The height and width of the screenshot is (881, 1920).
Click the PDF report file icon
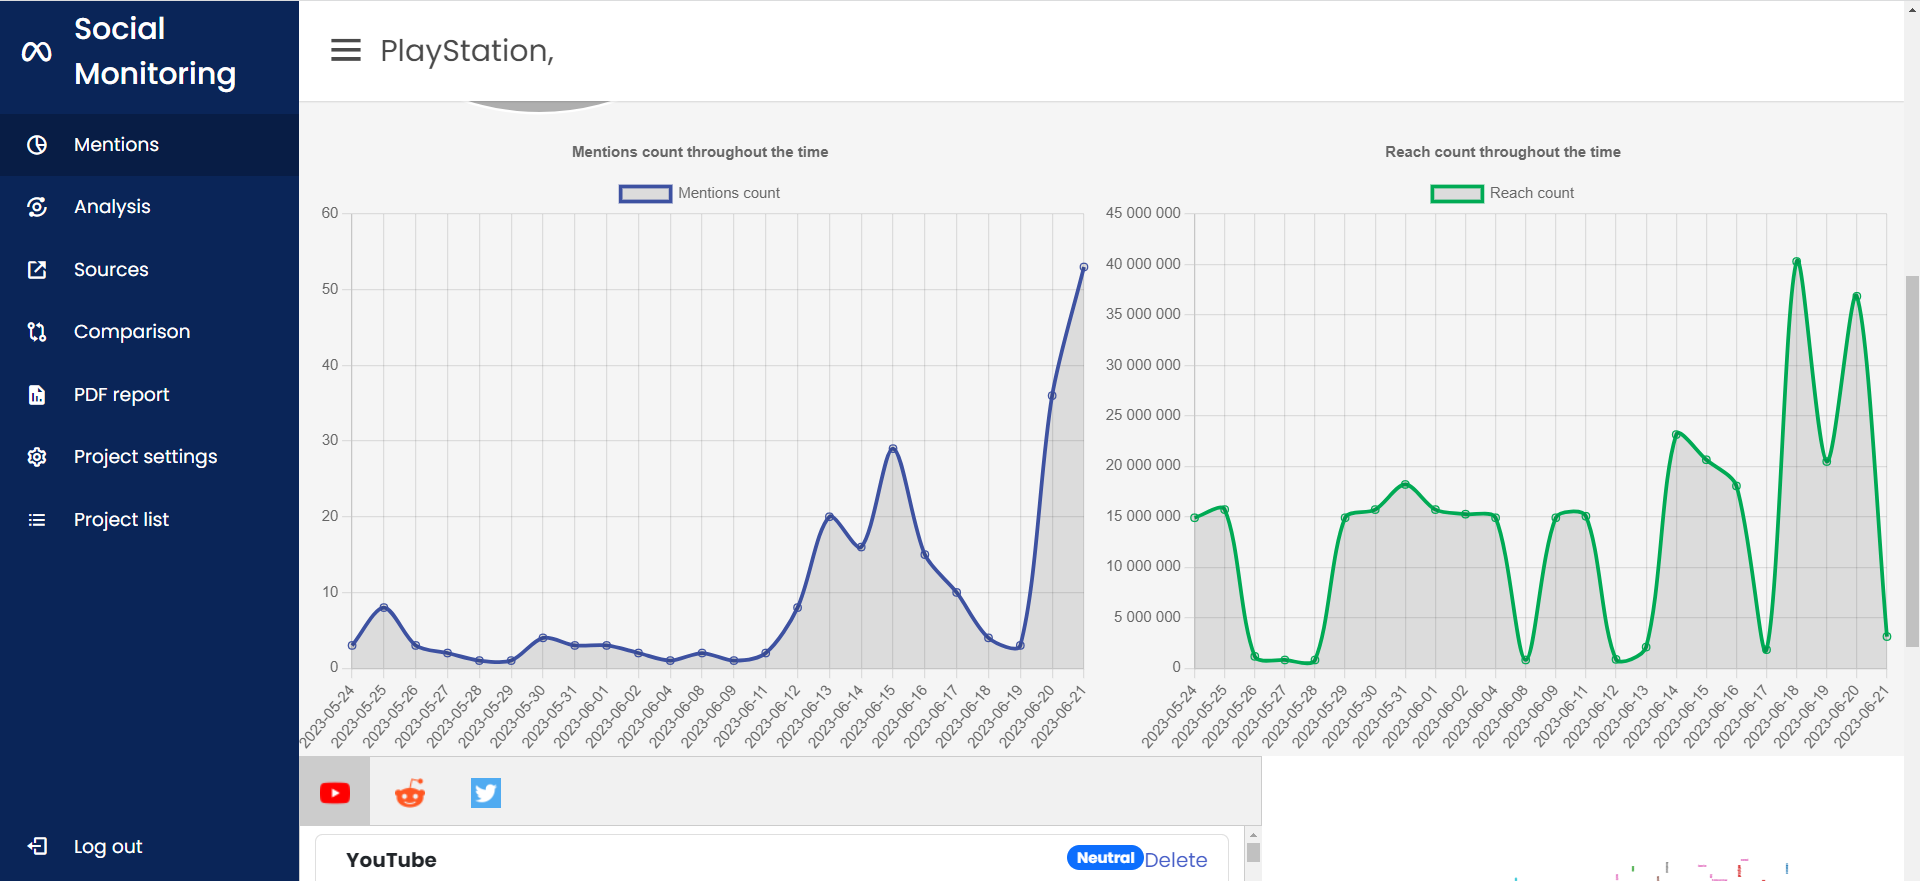[x=37, y=394]
